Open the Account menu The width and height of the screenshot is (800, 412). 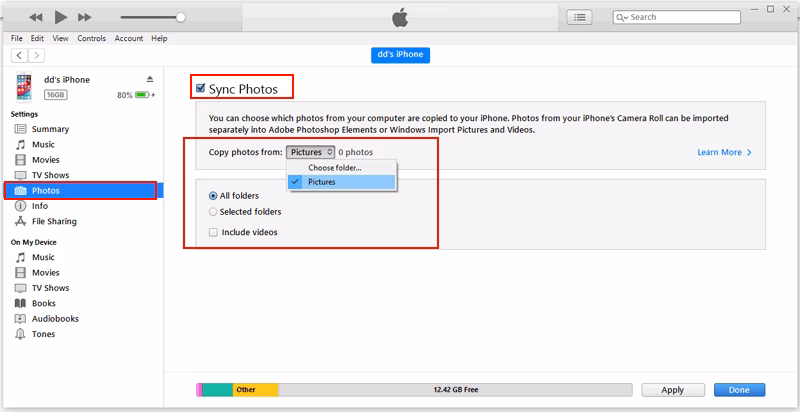(x=129, y=38)
